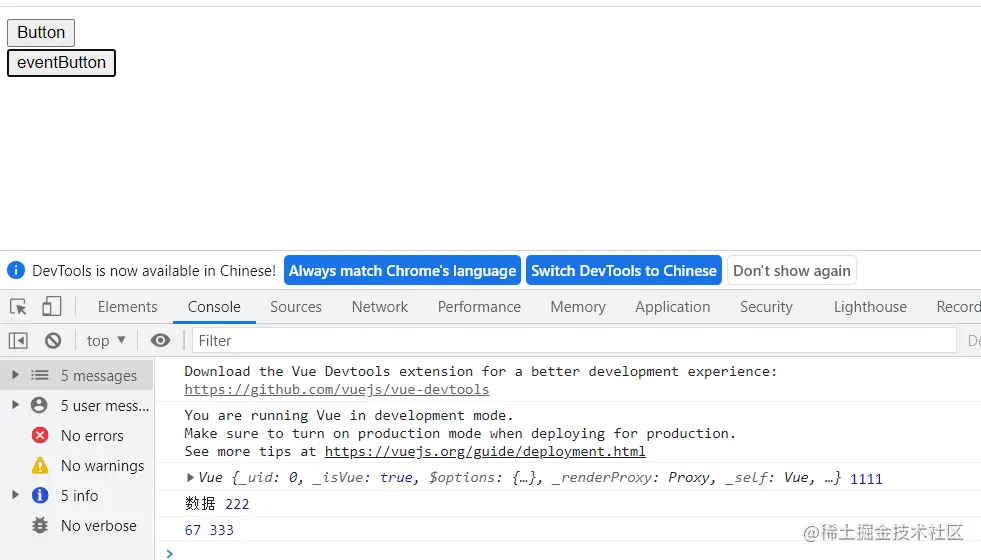
Task: Clear the console with the ban icon
Action: (53, 340)
